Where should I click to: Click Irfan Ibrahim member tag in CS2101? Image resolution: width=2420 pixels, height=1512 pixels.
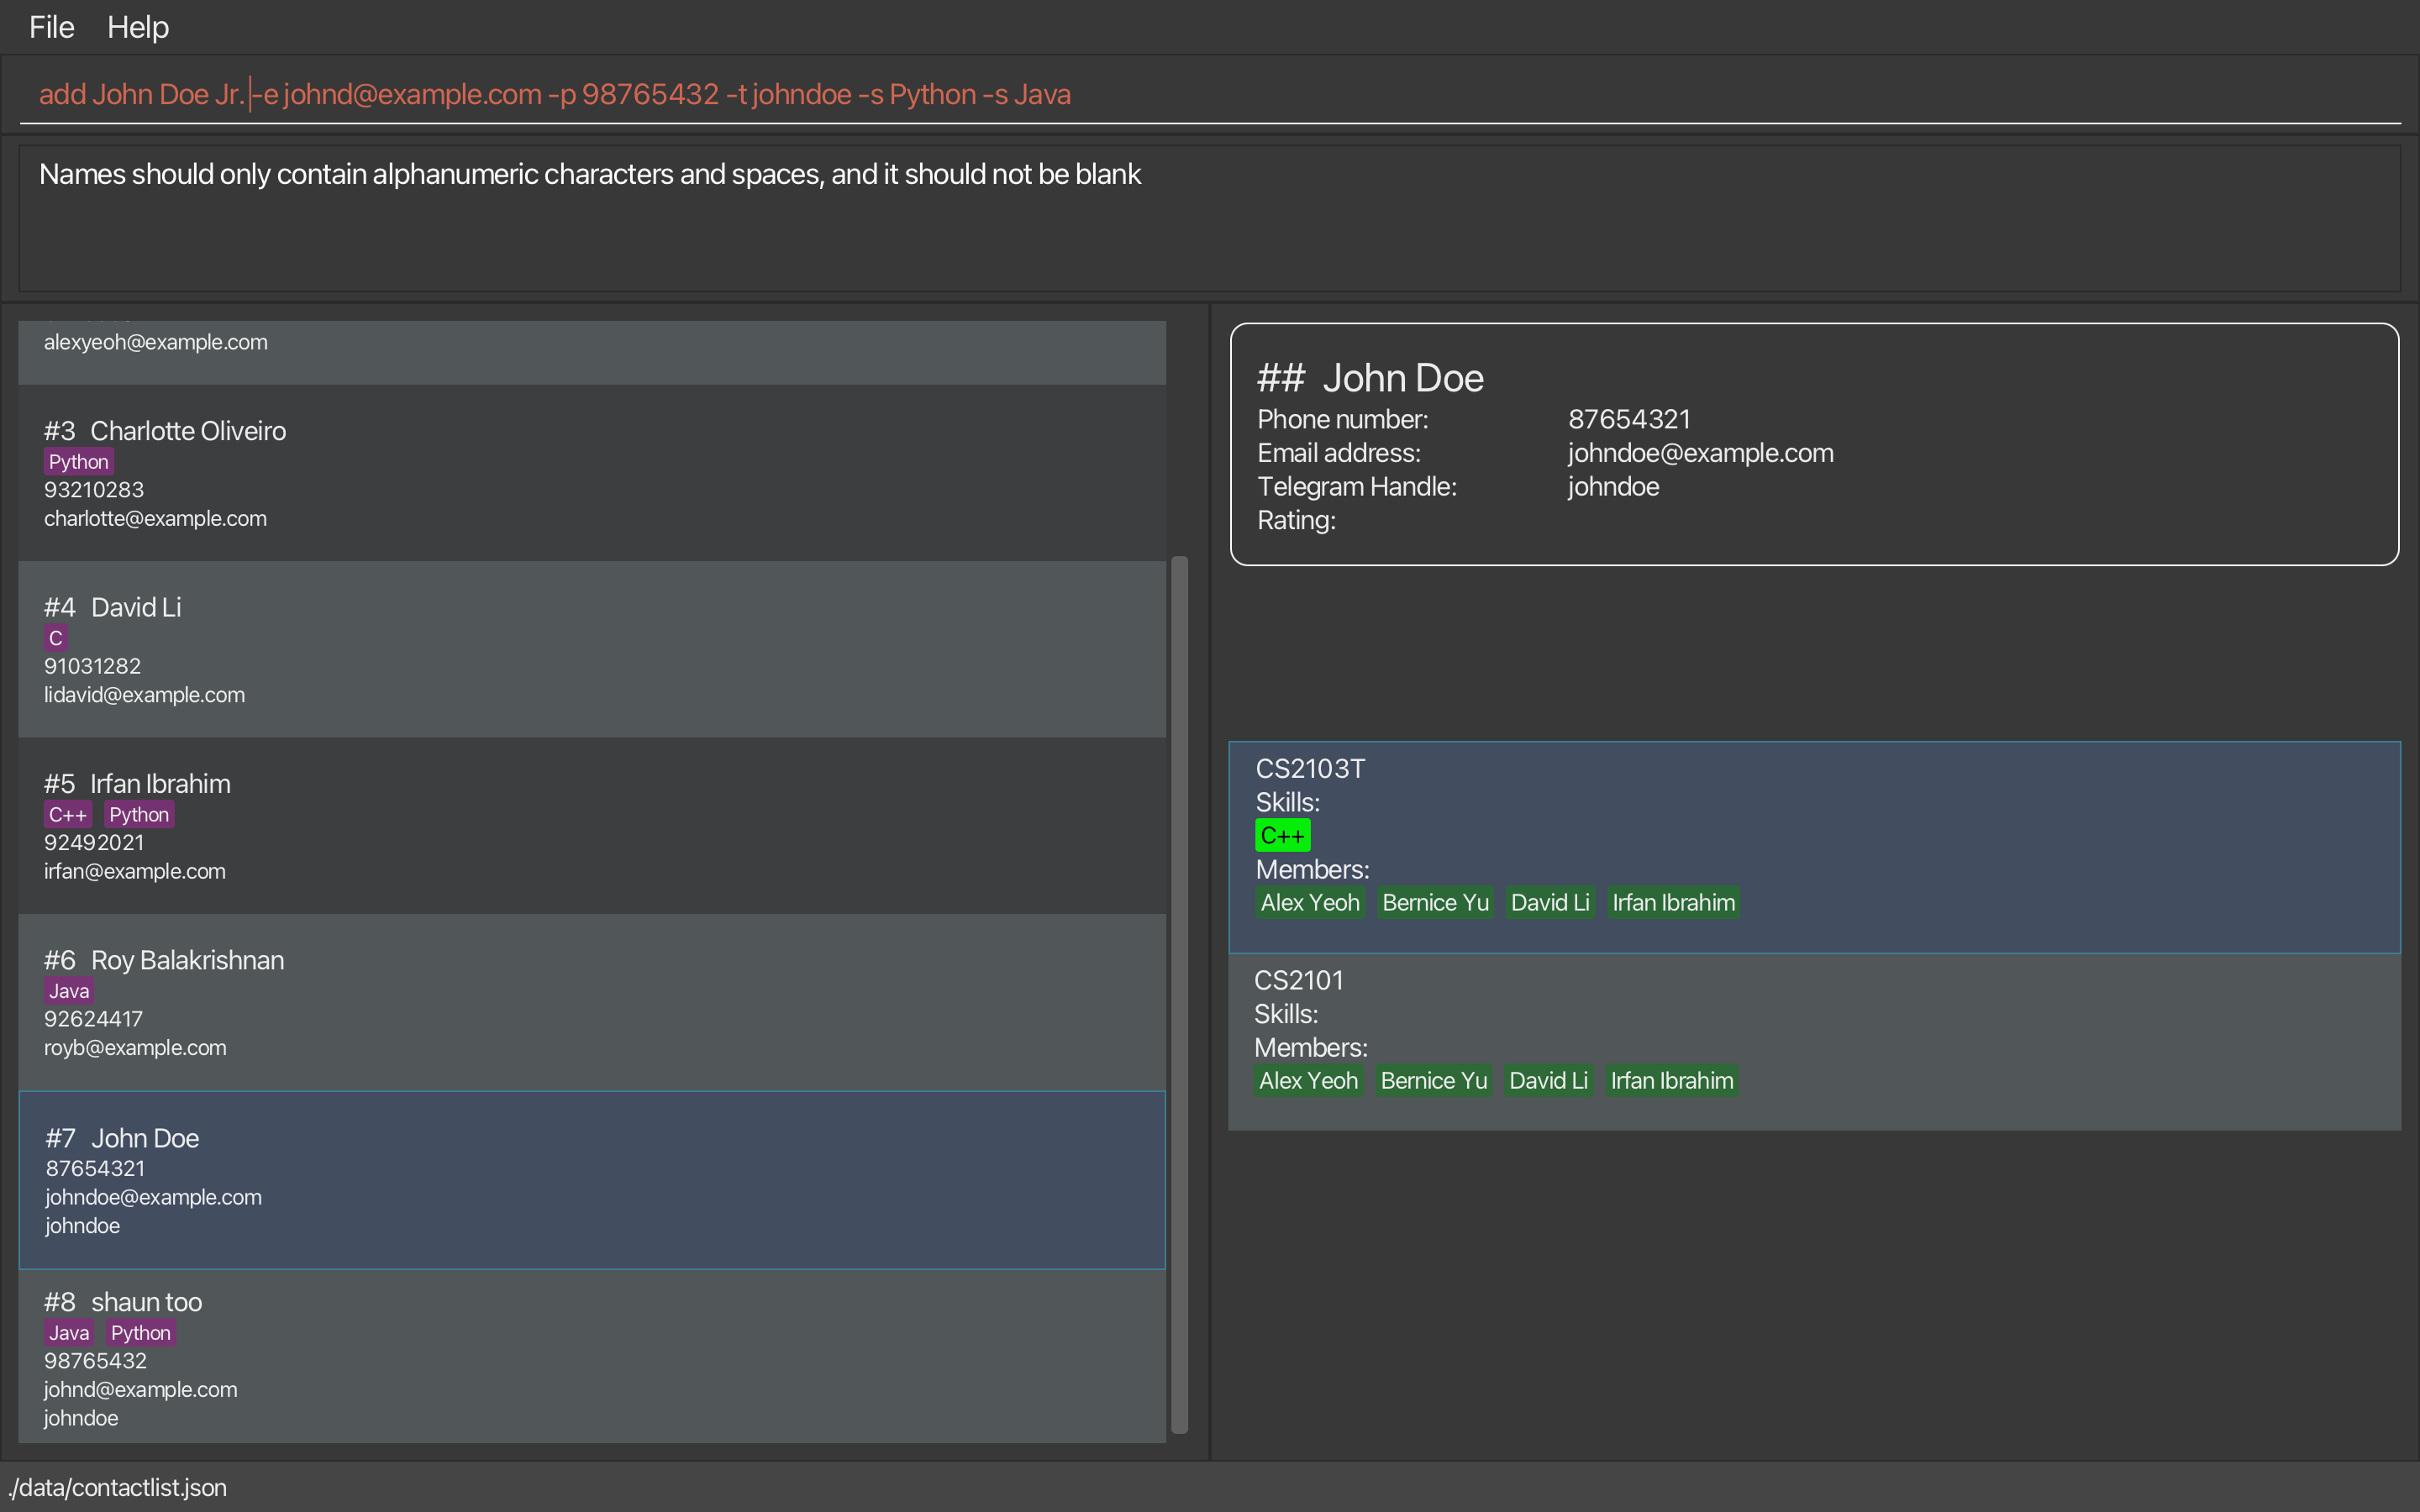[1671, 1081]
